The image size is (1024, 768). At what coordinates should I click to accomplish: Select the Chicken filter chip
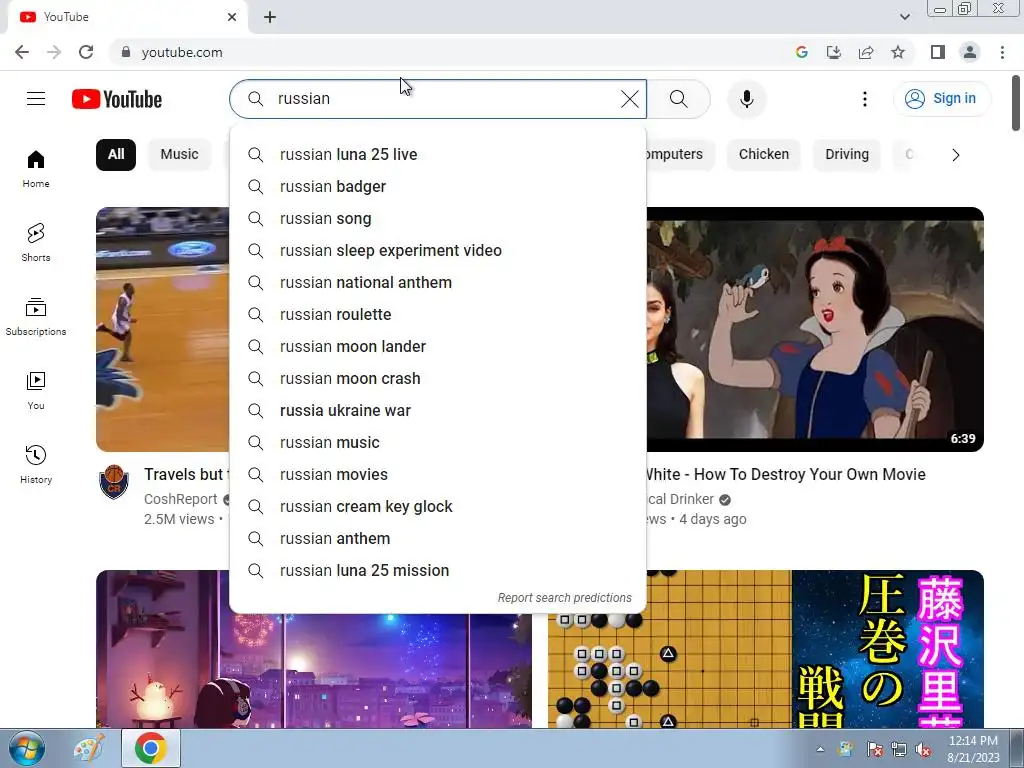pyautogui.click(x=763, y=155)
